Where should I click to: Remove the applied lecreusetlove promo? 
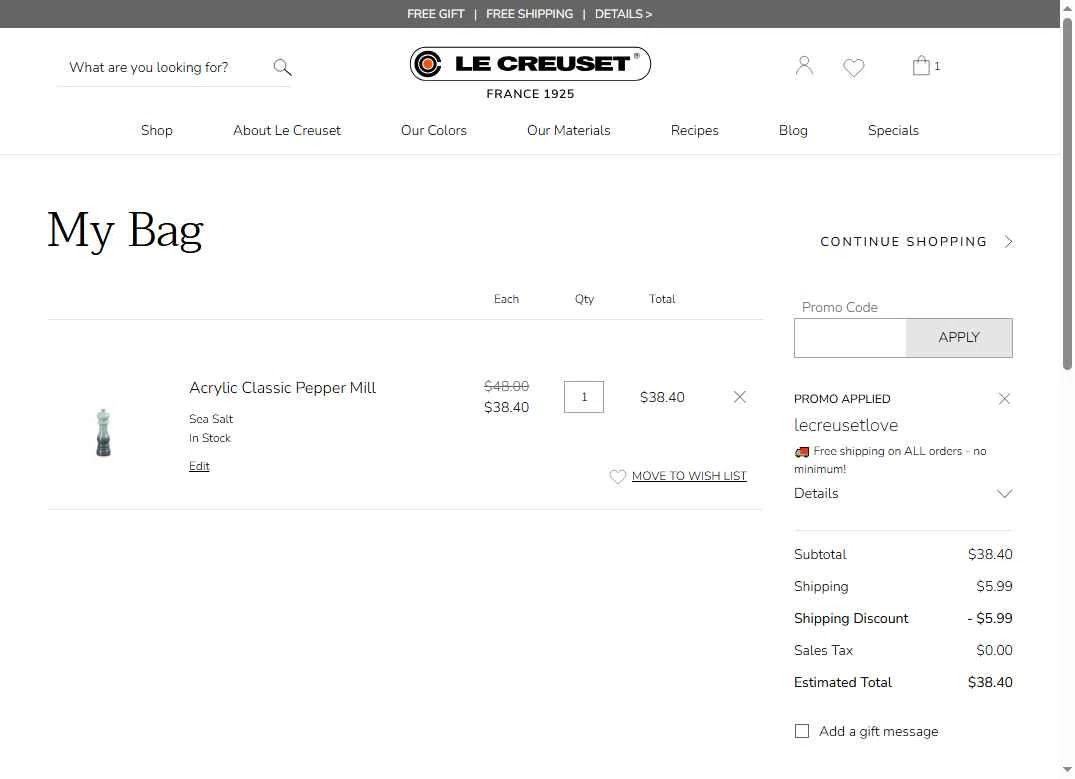[1004, 398]
